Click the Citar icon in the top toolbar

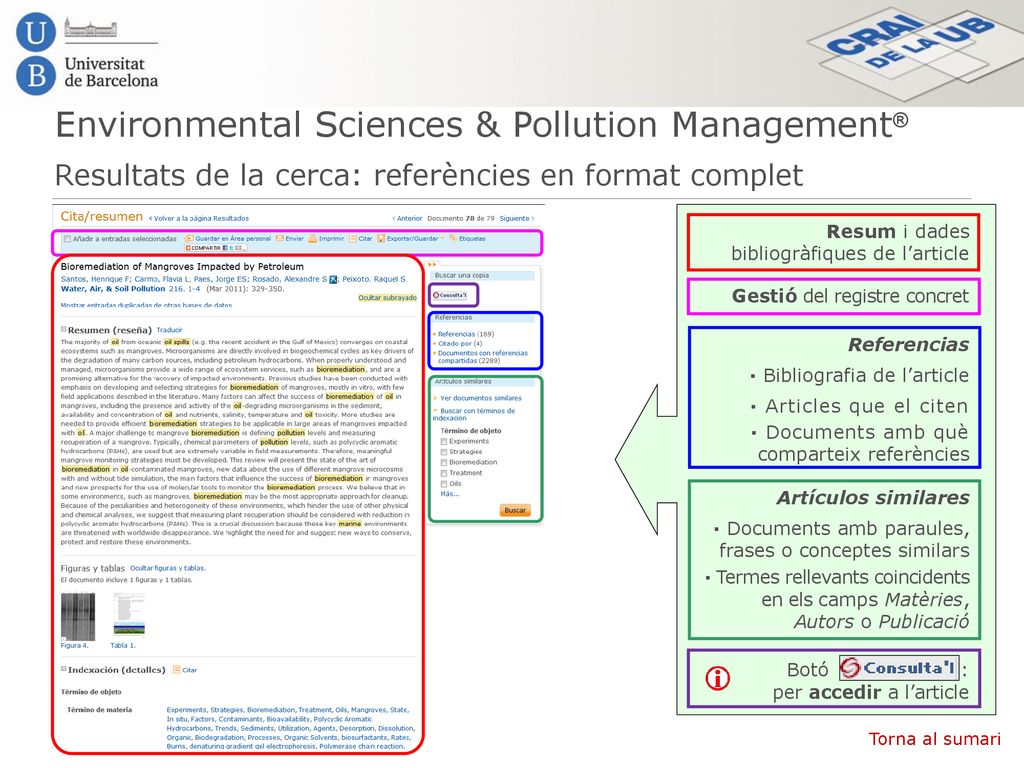click(x=353, y=239)
